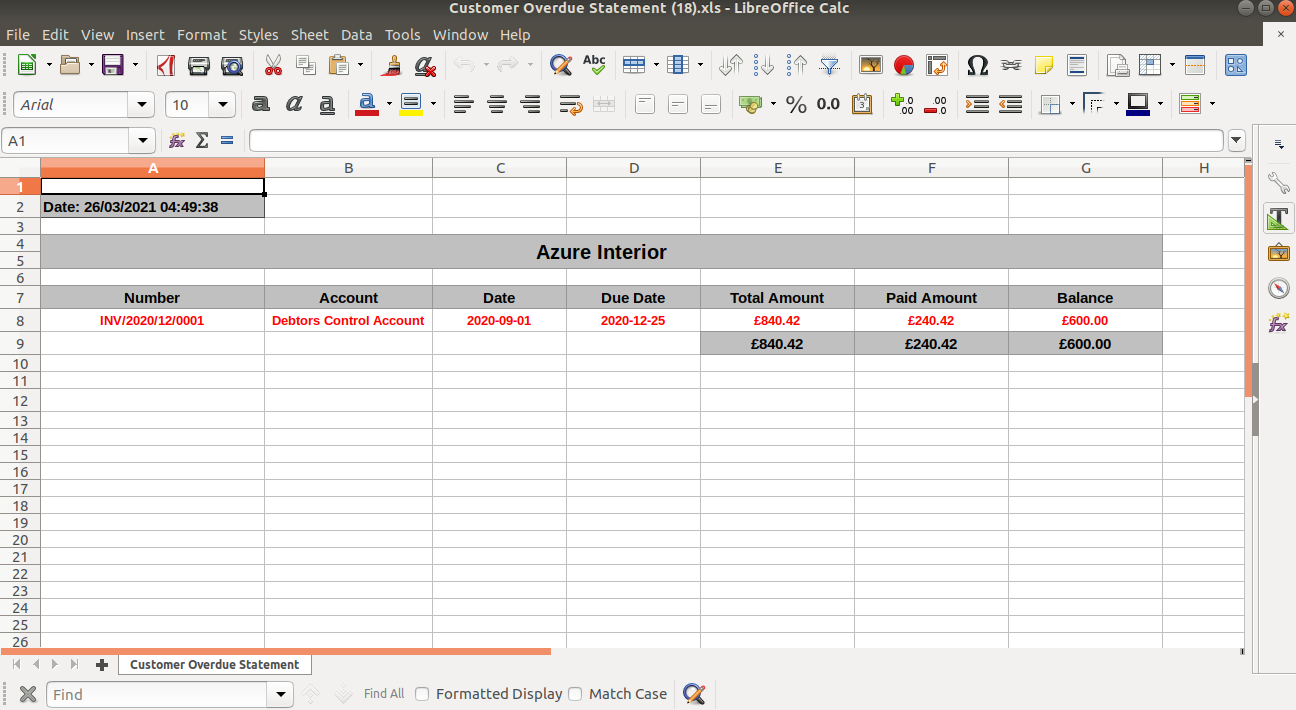Click the Copy icon
Screen dimensions: 1296x710
(306, 66)
